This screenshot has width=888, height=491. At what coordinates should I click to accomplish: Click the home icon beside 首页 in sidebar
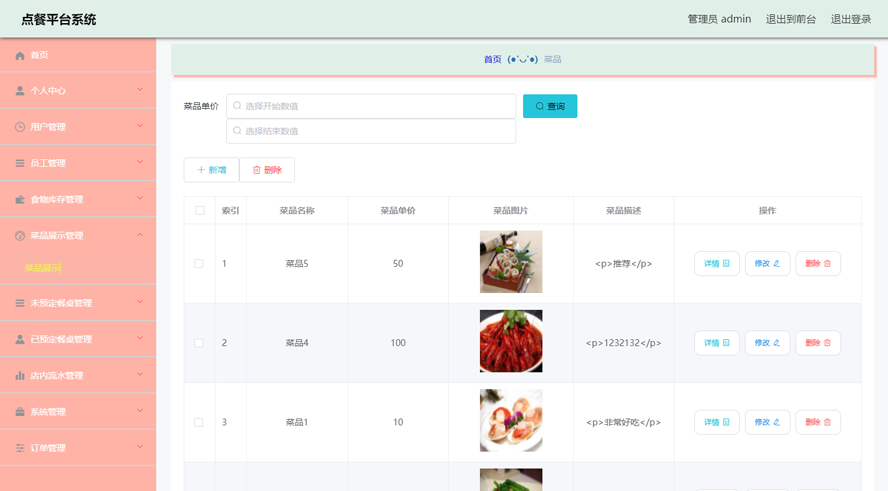(x=20, y=55)
